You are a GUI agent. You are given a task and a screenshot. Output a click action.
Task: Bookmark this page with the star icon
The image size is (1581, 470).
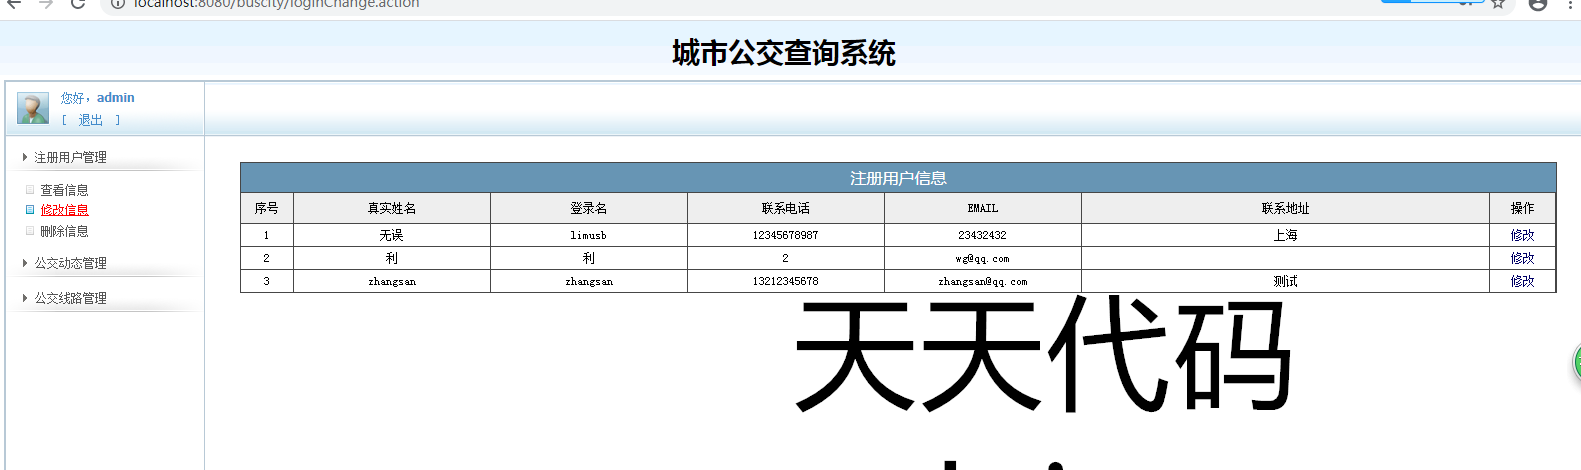click(x=1498, y=4)
